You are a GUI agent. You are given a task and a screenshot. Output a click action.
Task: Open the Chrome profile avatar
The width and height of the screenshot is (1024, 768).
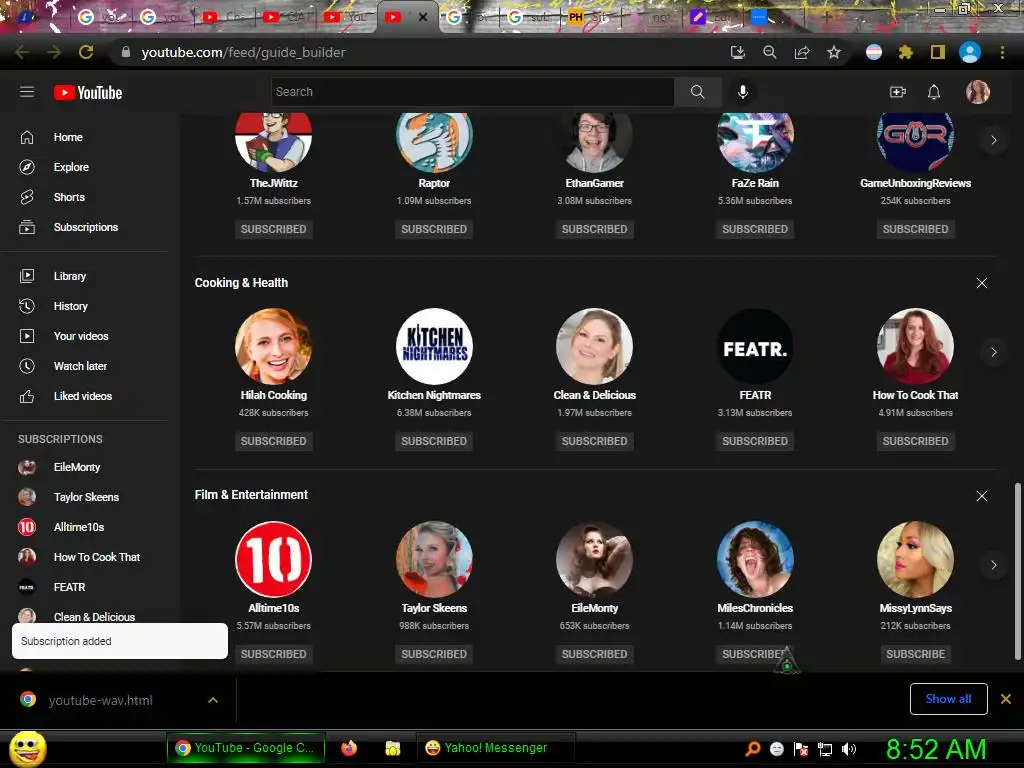coord(970,52)
